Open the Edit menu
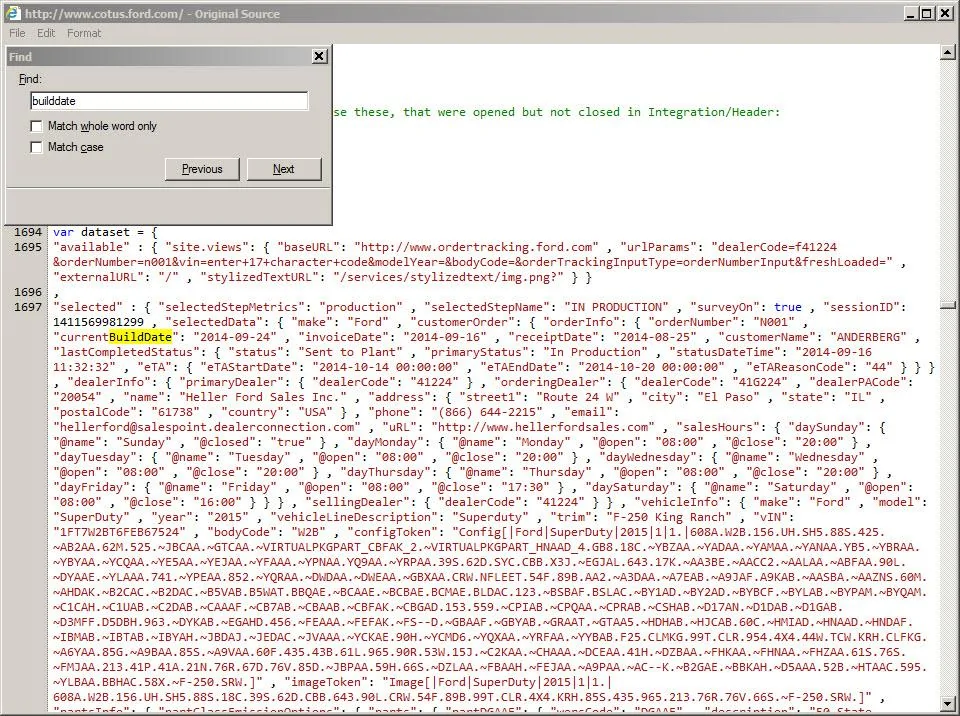 46,33
